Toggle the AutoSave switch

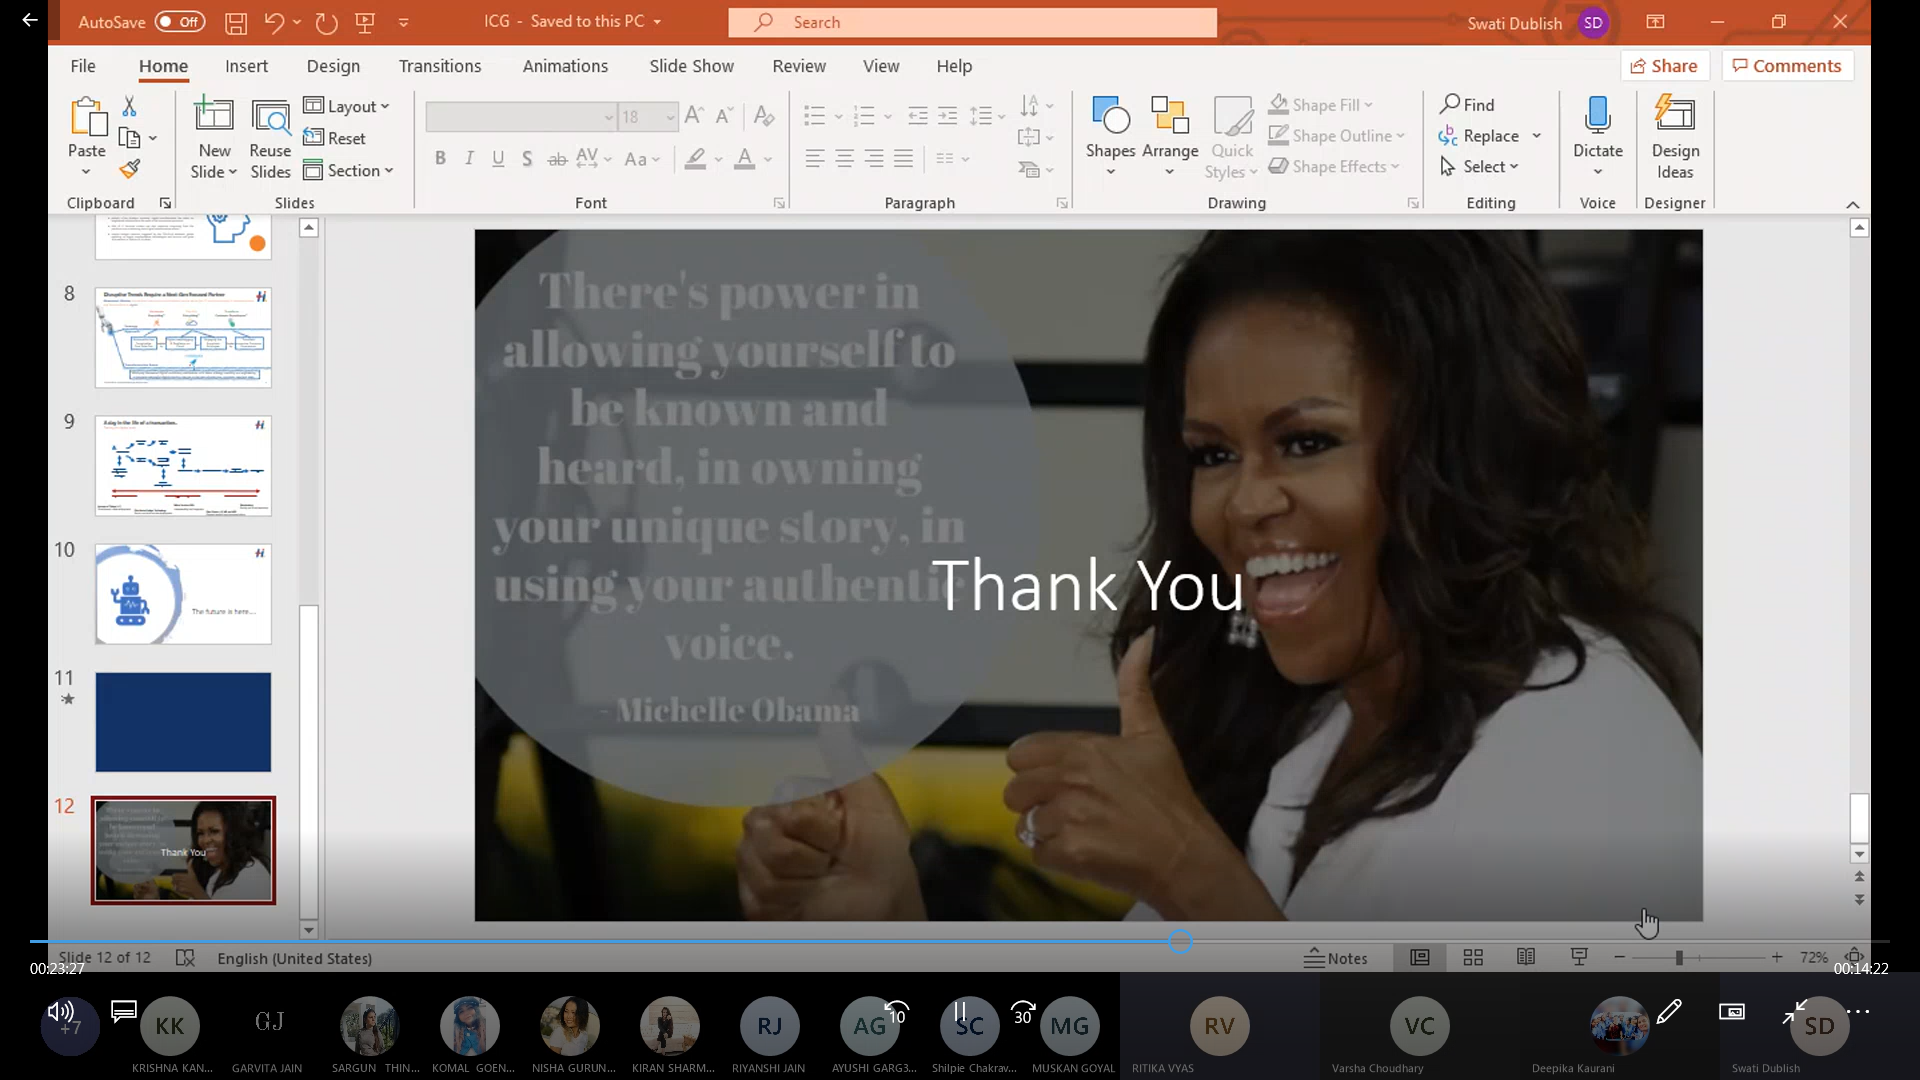pyautogui.click(x=179, y=22)
